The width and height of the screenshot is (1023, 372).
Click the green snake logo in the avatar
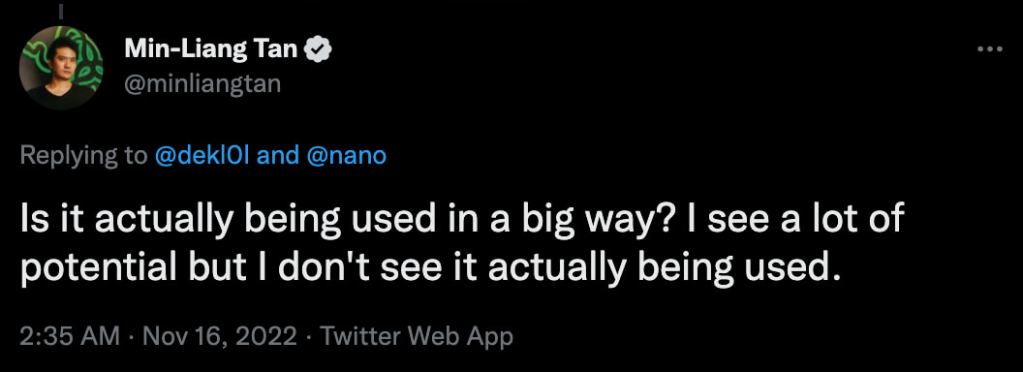(x=86, y=62)
